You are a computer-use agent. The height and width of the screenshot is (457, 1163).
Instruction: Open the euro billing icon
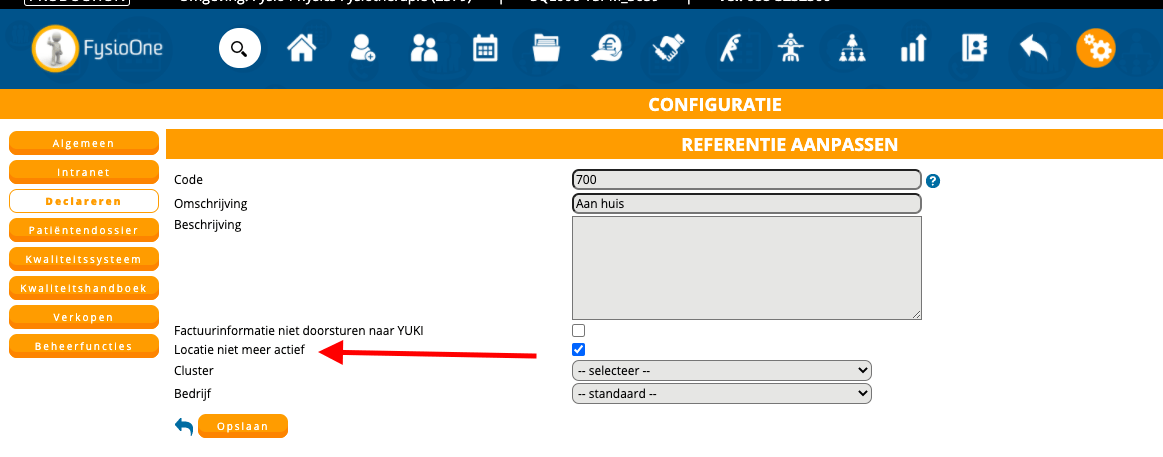pos(606,48)
